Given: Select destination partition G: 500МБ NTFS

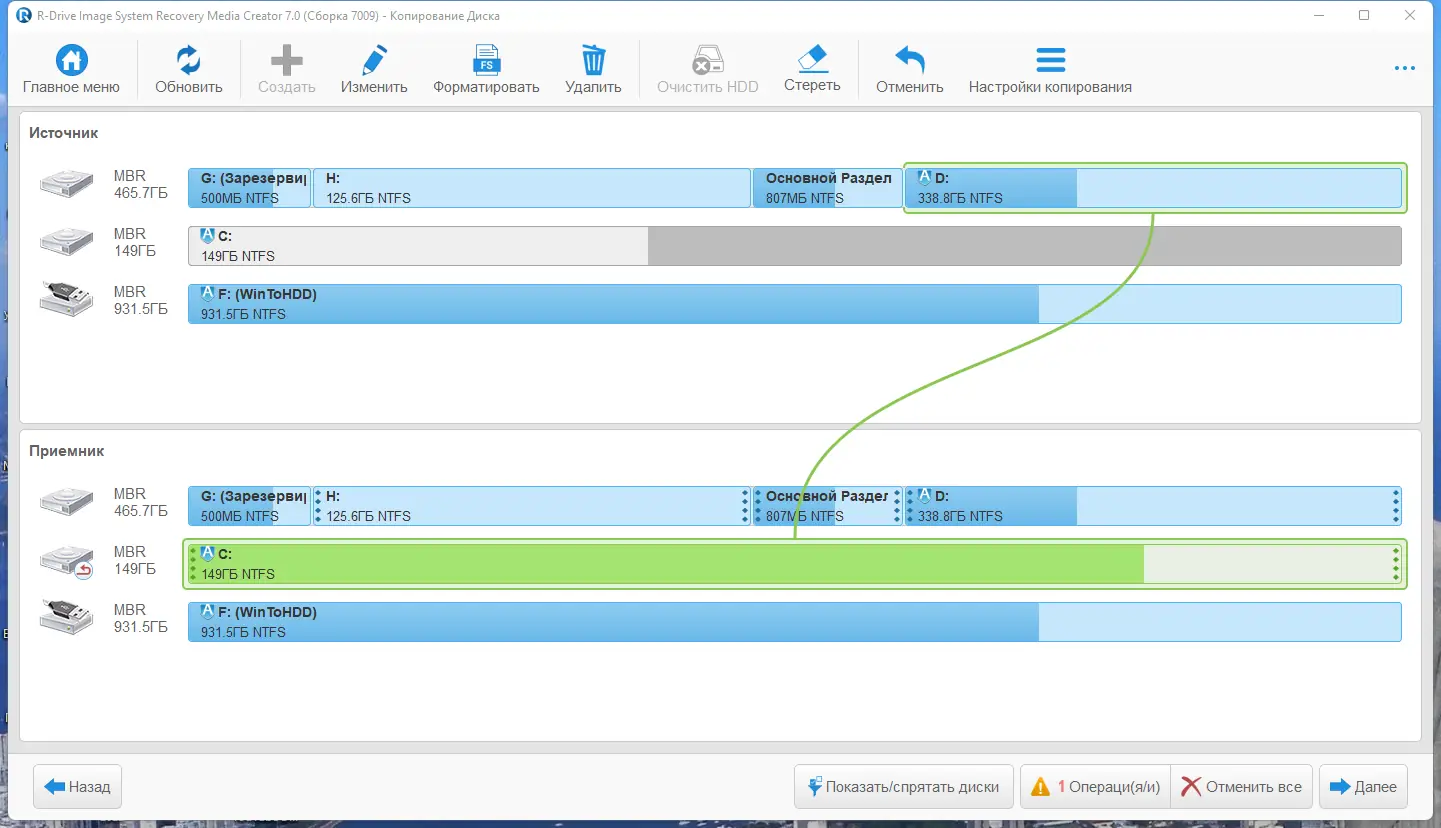Looking at the screenshot, I should pyautogui.click(x=249, y=506).
